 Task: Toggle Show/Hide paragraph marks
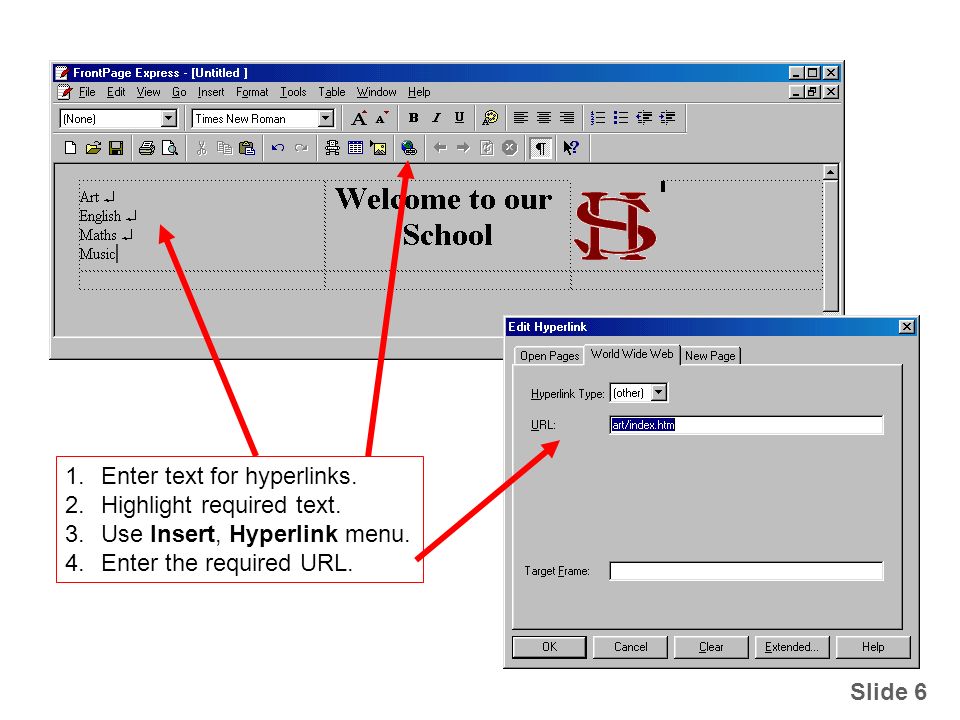point(541,148)
